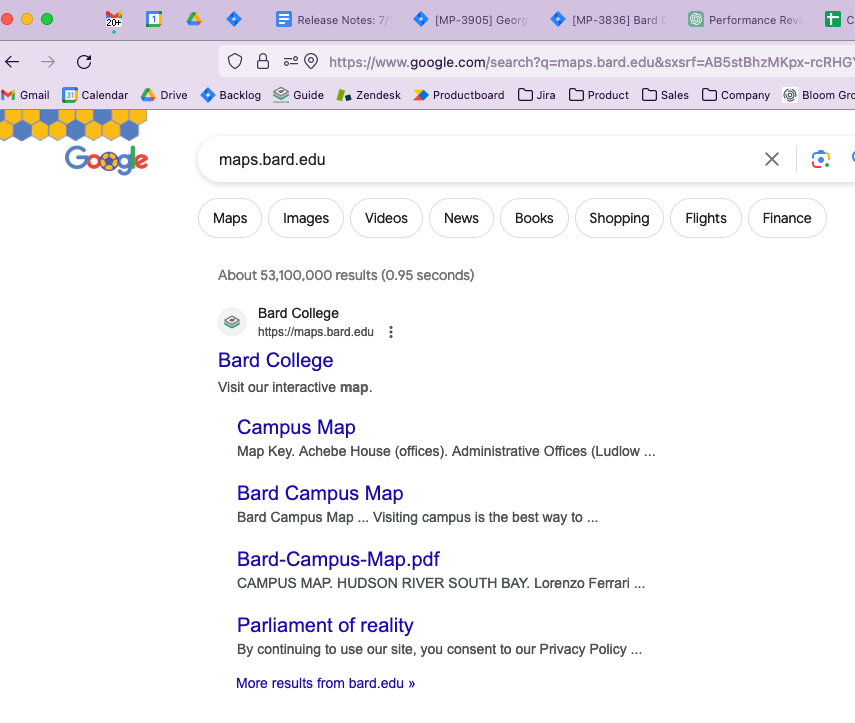The height and width of the screenshot is (723, 855).
Task: Search by image with Google Lens icon
Action: [821, 159]
